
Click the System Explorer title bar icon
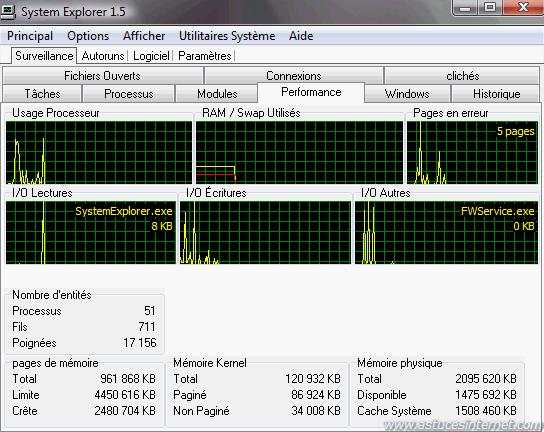click(8, 12)
